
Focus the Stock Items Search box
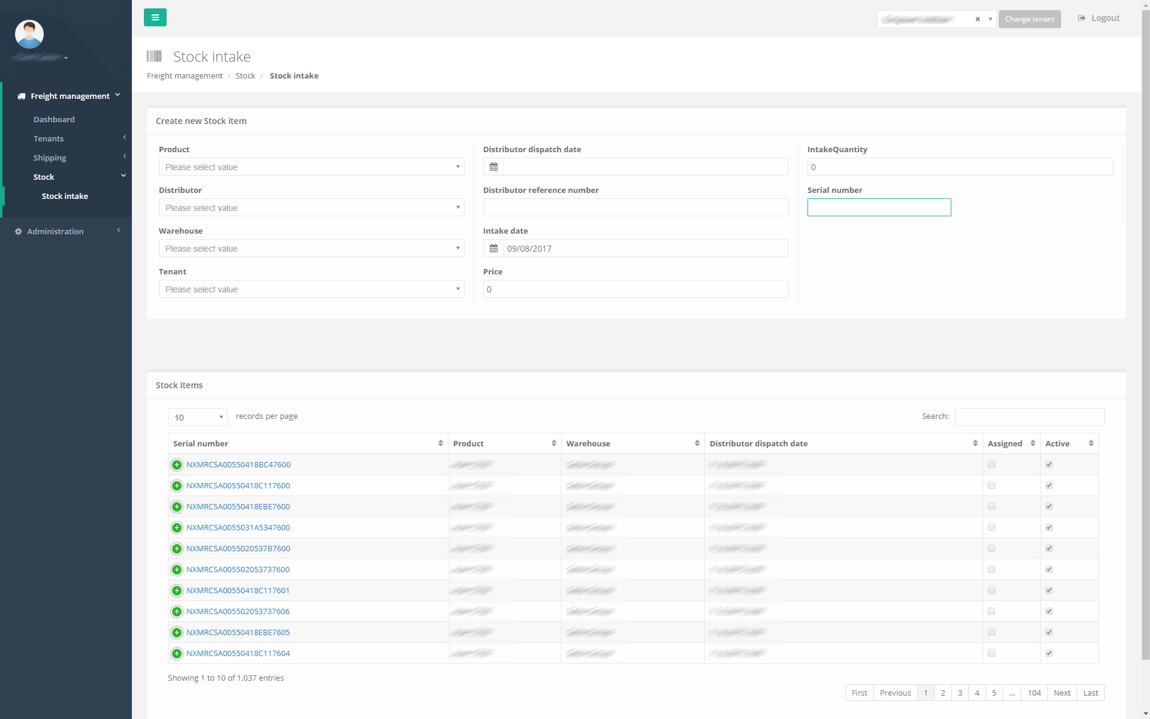[1030, 417]
